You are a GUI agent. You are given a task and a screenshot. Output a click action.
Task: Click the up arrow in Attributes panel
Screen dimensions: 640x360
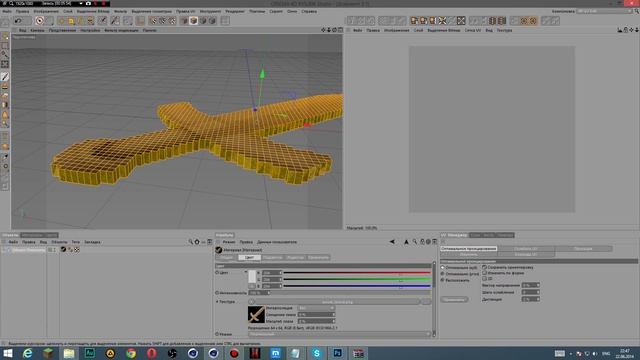(406, 242)
